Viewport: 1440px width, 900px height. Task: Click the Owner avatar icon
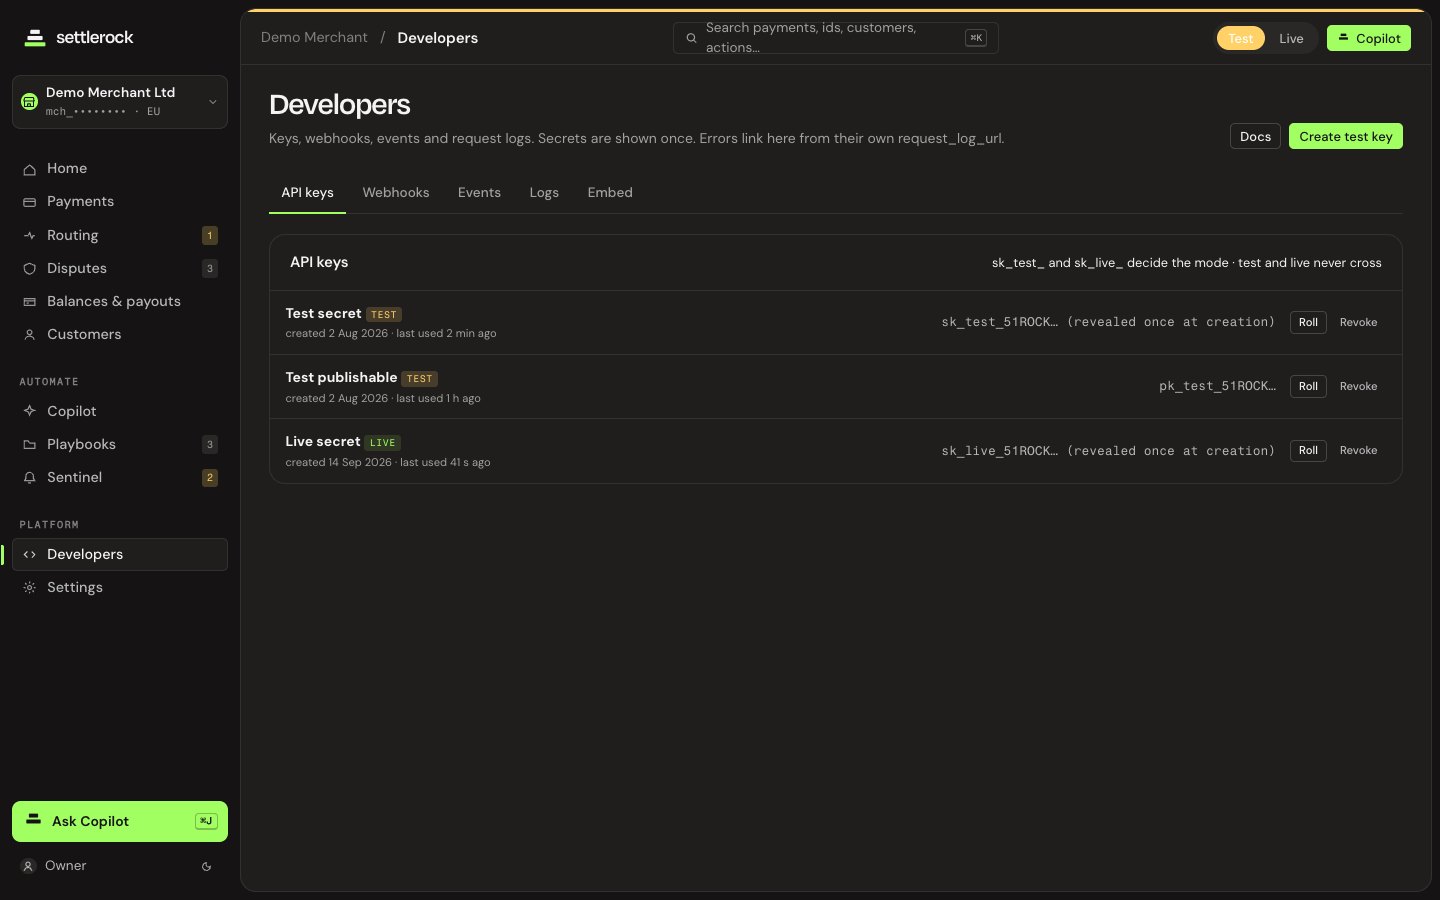(29, 866)
